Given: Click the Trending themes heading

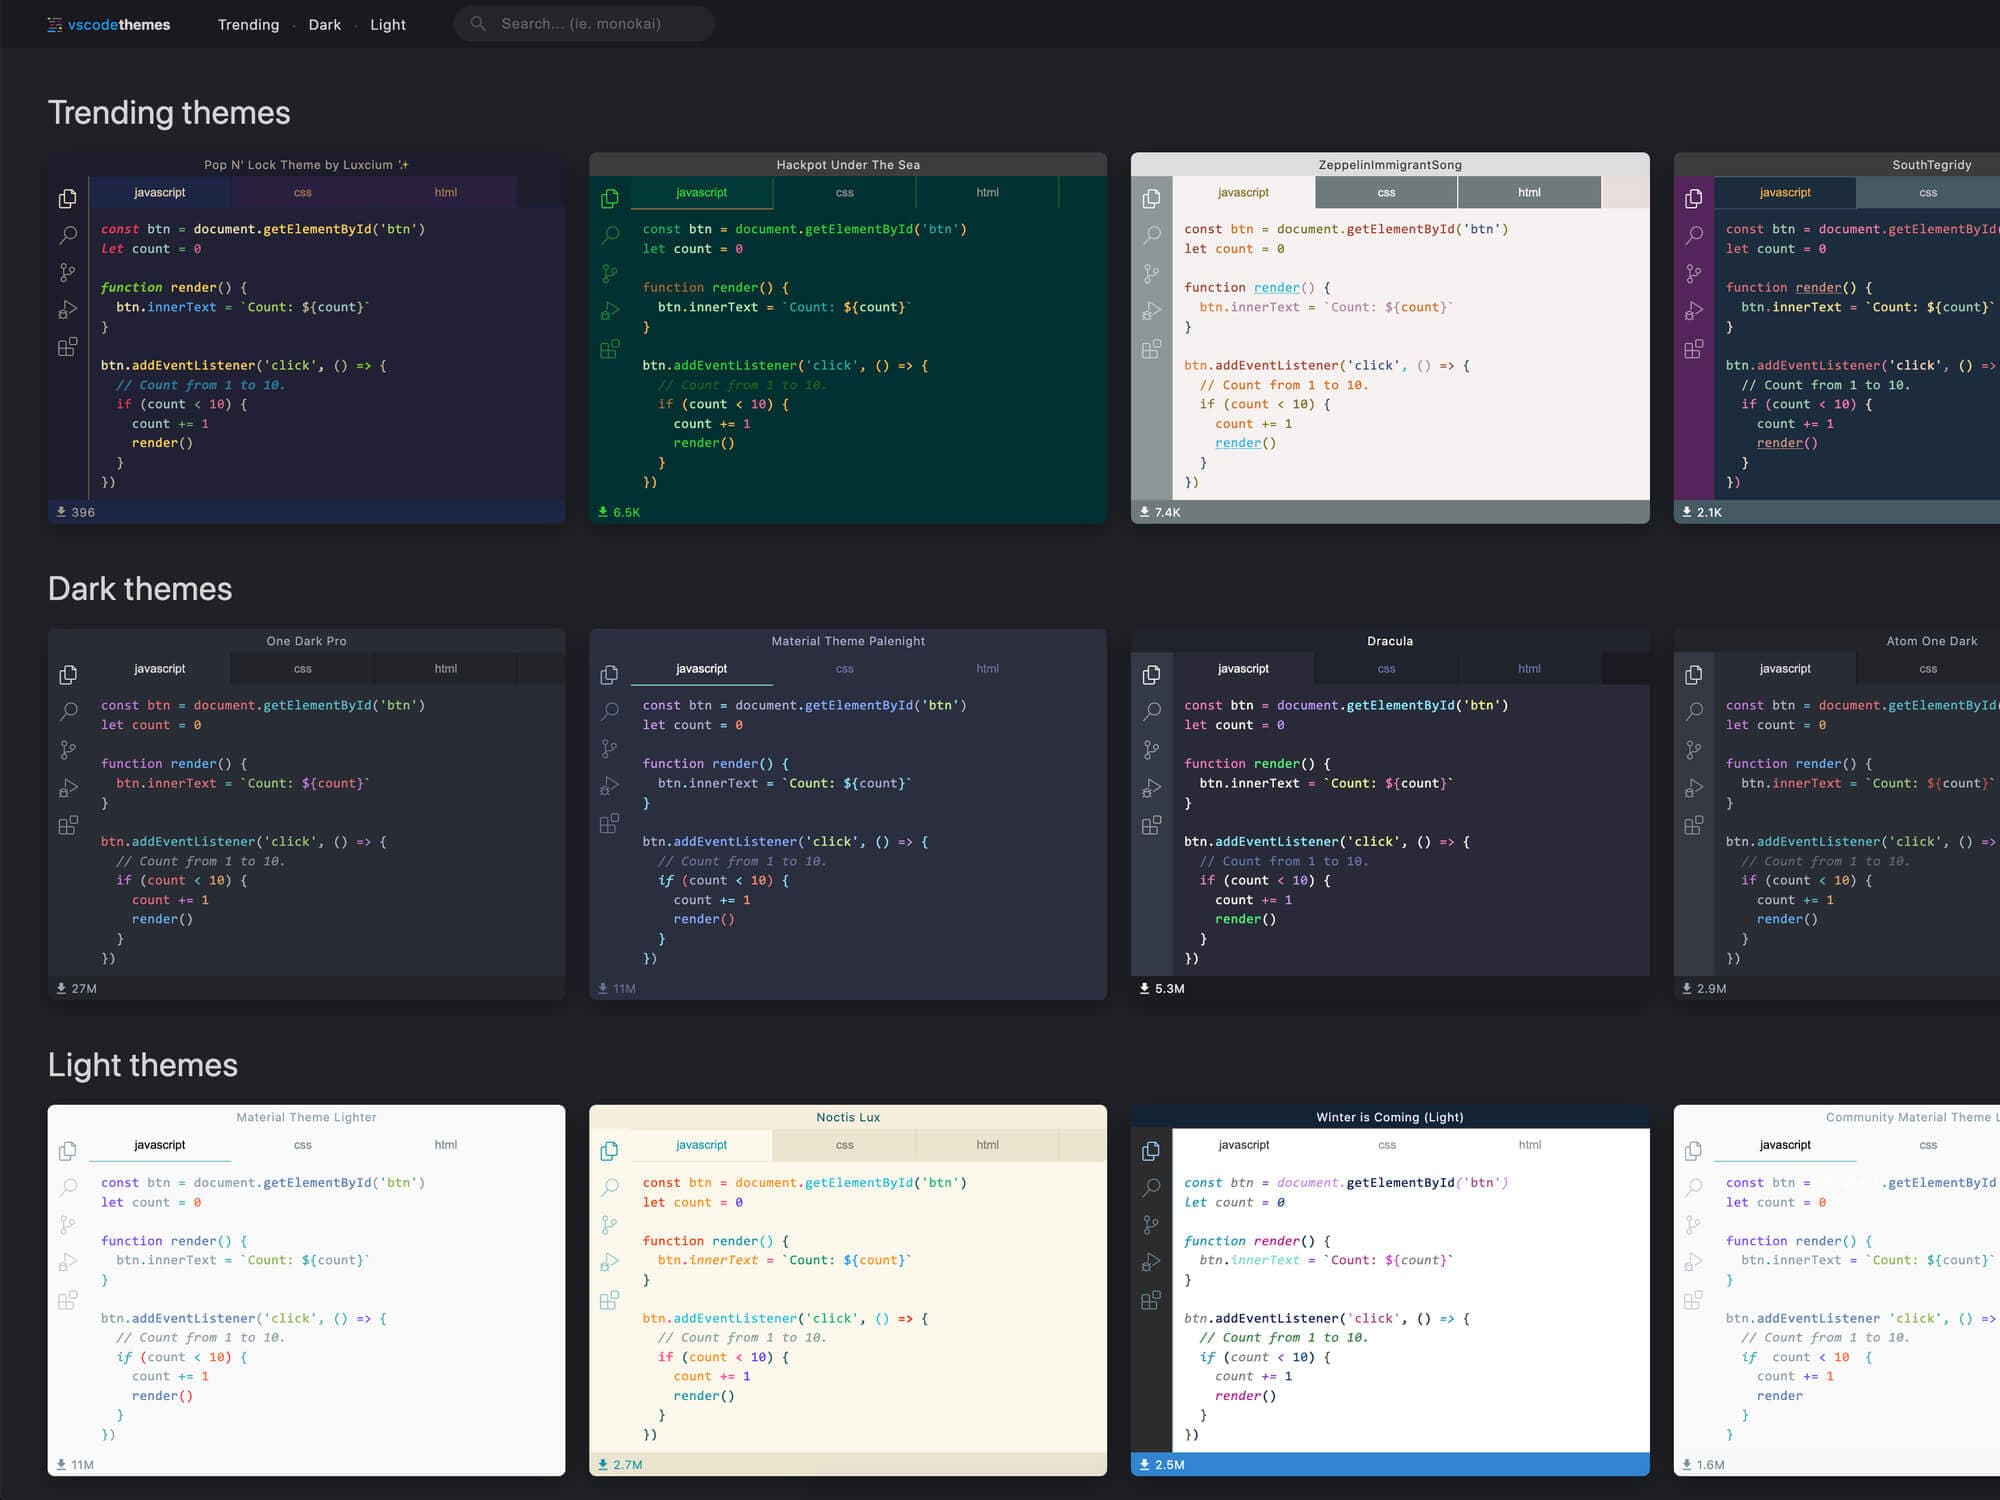Looking at the screenshot, I should tap(169, 112).
